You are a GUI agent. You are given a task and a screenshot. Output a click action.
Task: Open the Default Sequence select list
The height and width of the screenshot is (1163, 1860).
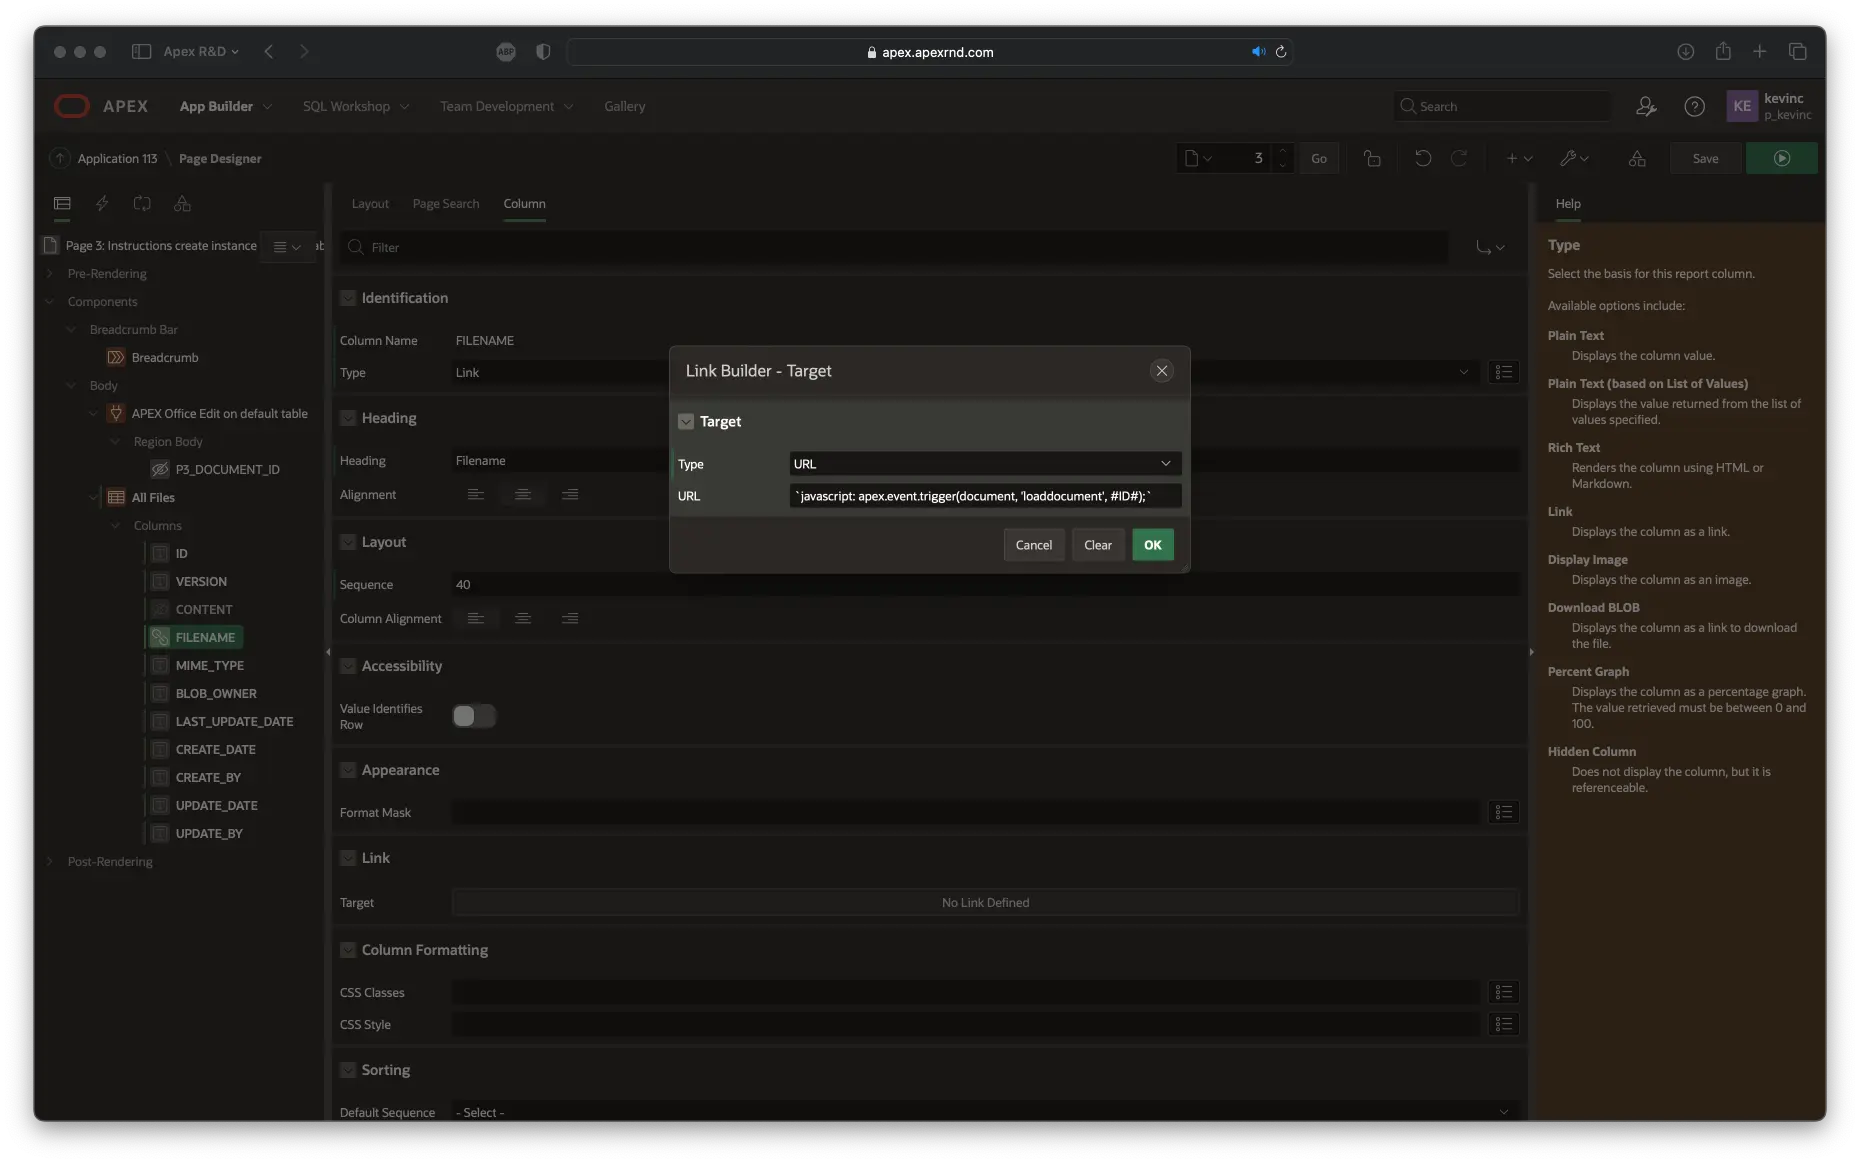click(985, 1112)
